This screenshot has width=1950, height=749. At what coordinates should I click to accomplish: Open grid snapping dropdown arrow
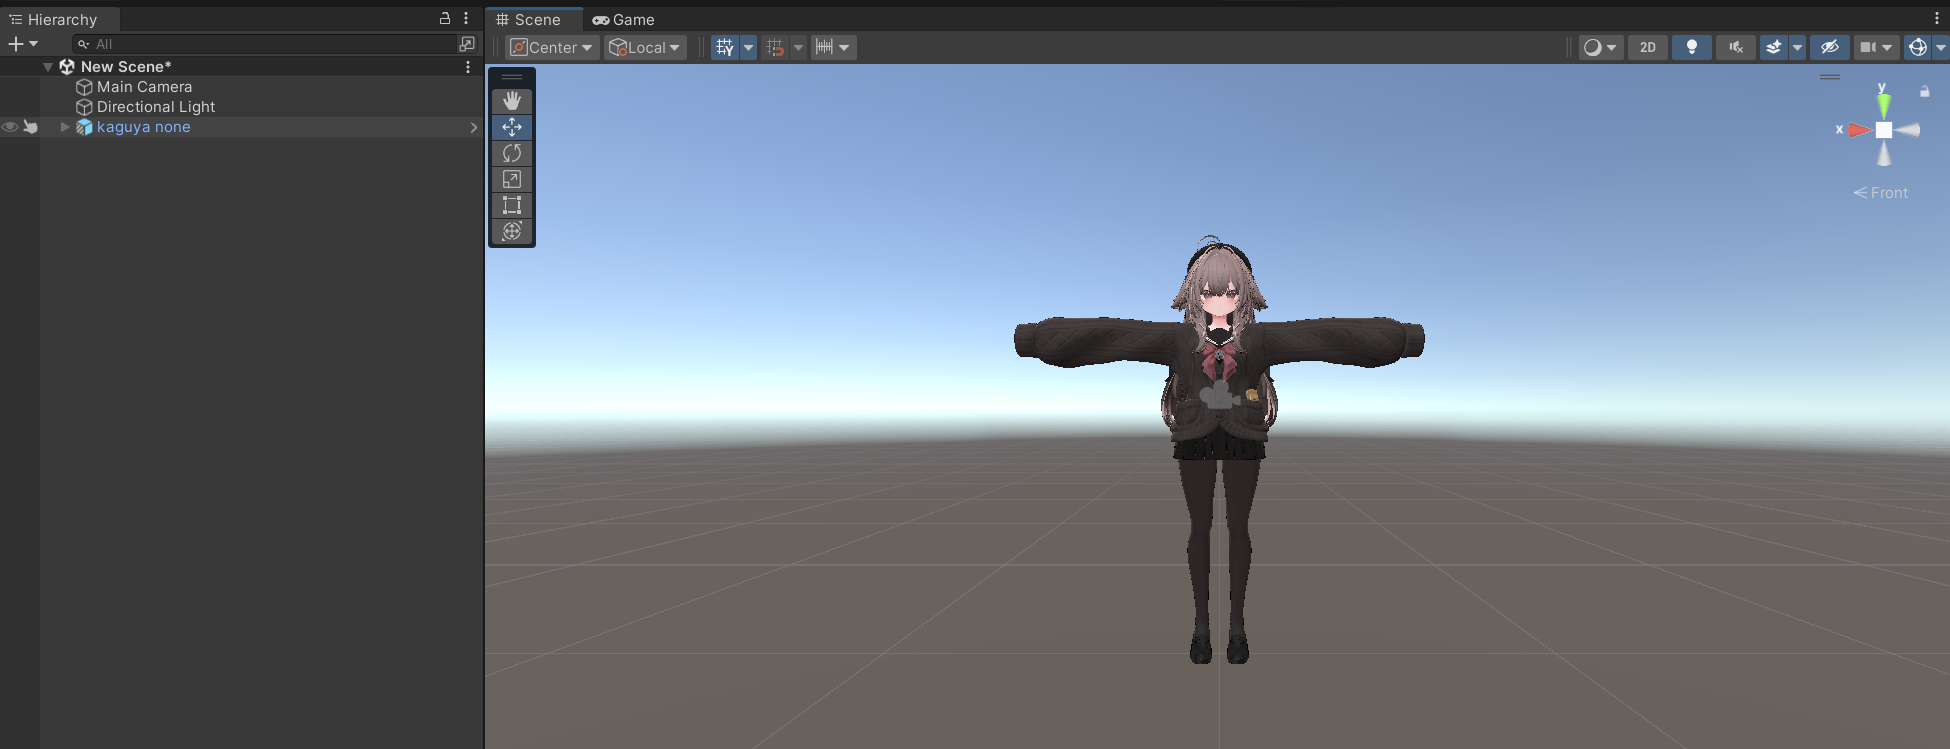pos(798,47)
